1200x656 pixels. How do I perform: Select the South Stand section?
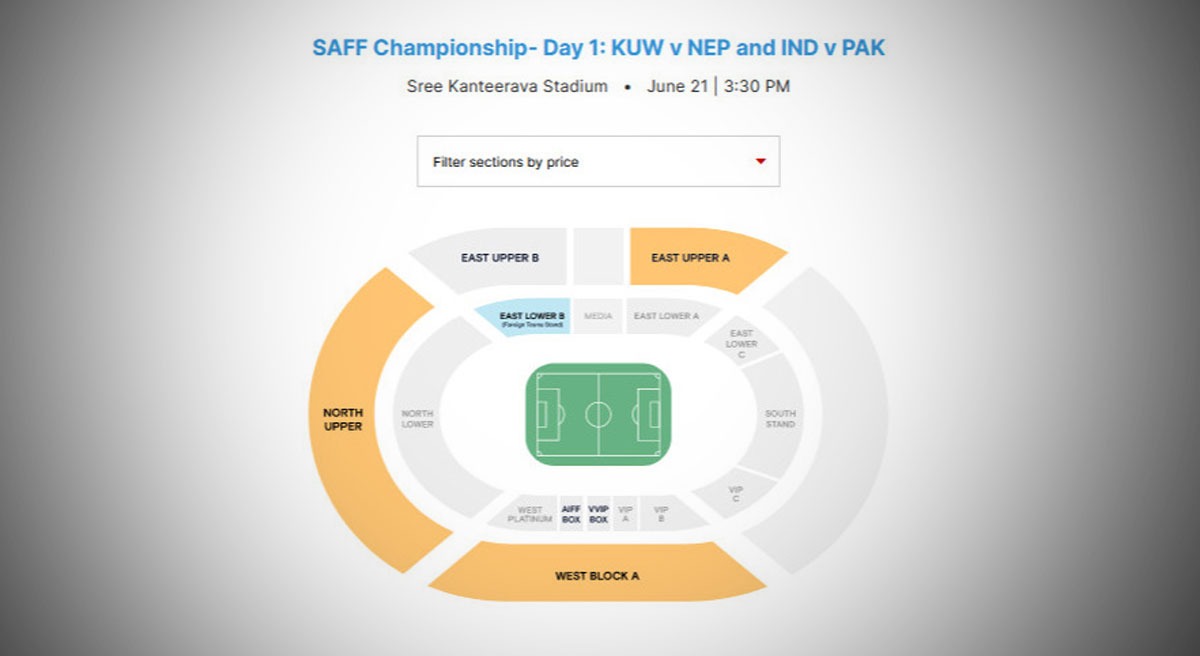point(780,418)
